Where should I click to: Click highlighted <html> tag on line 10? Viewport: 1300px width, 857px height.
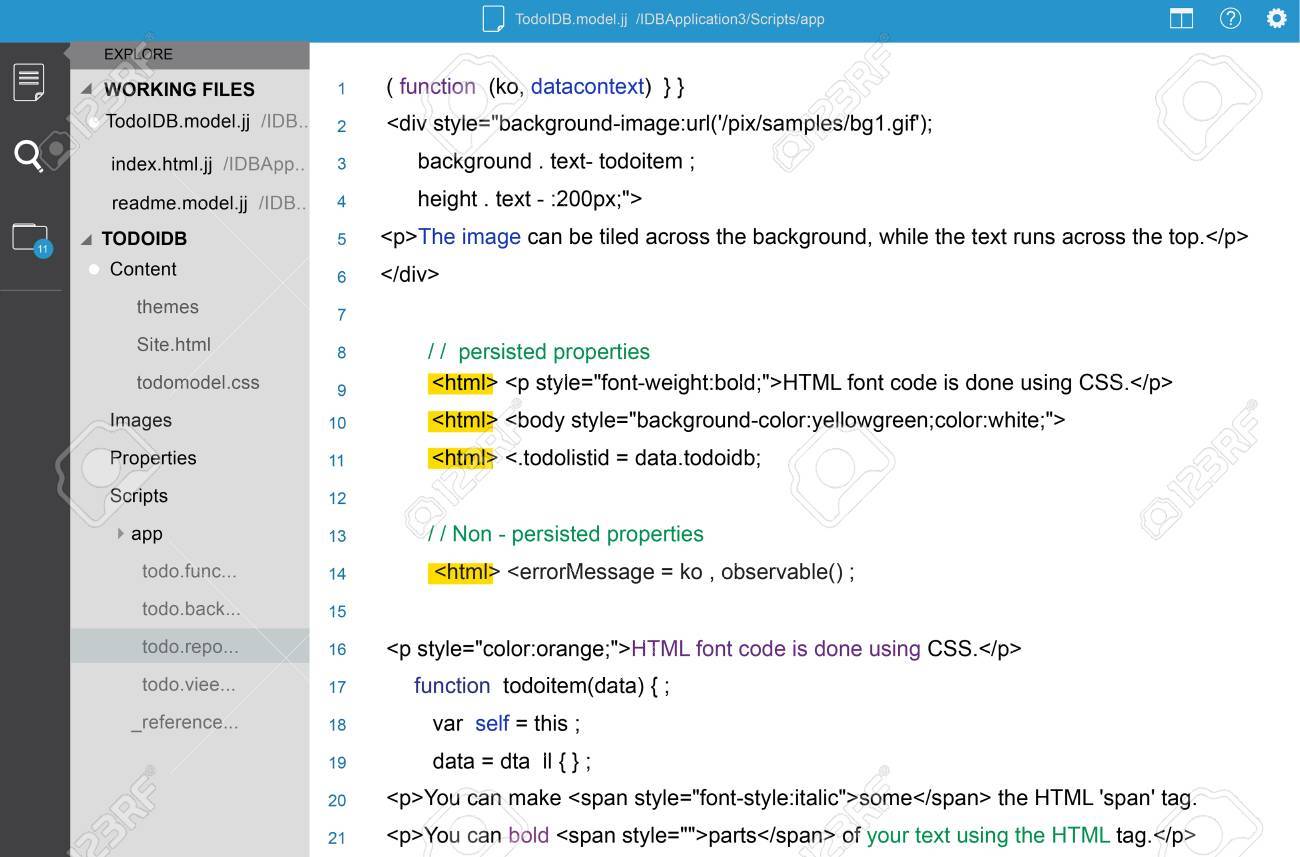tap(462, 420)
